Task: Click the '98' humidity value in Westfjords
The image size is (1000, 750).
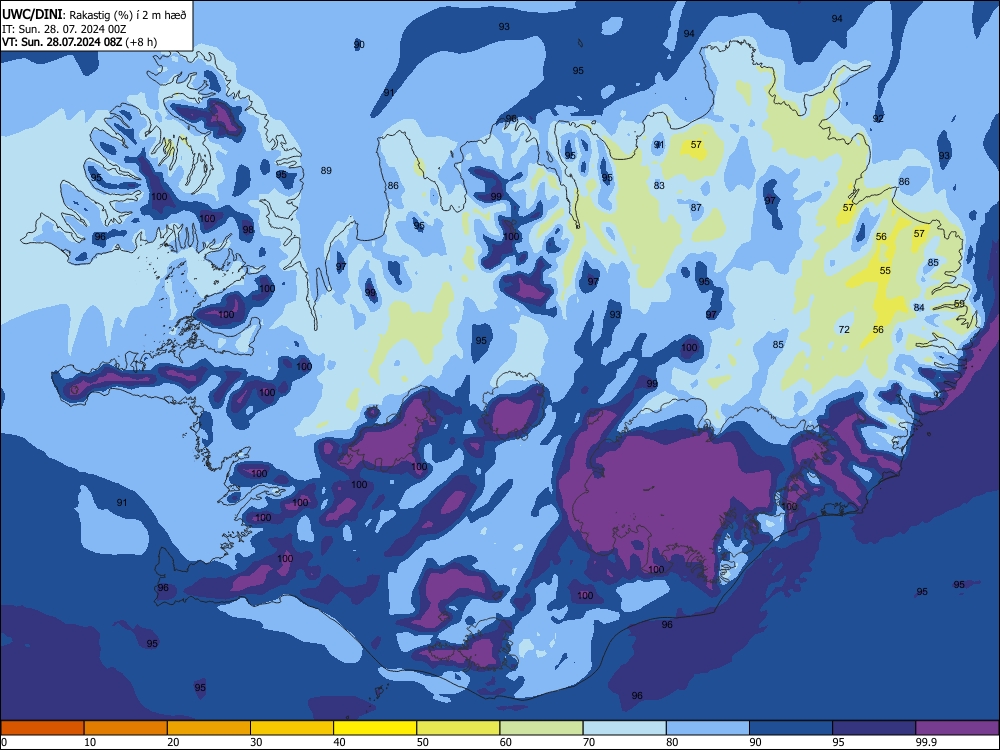Action: tap(248, 230)
